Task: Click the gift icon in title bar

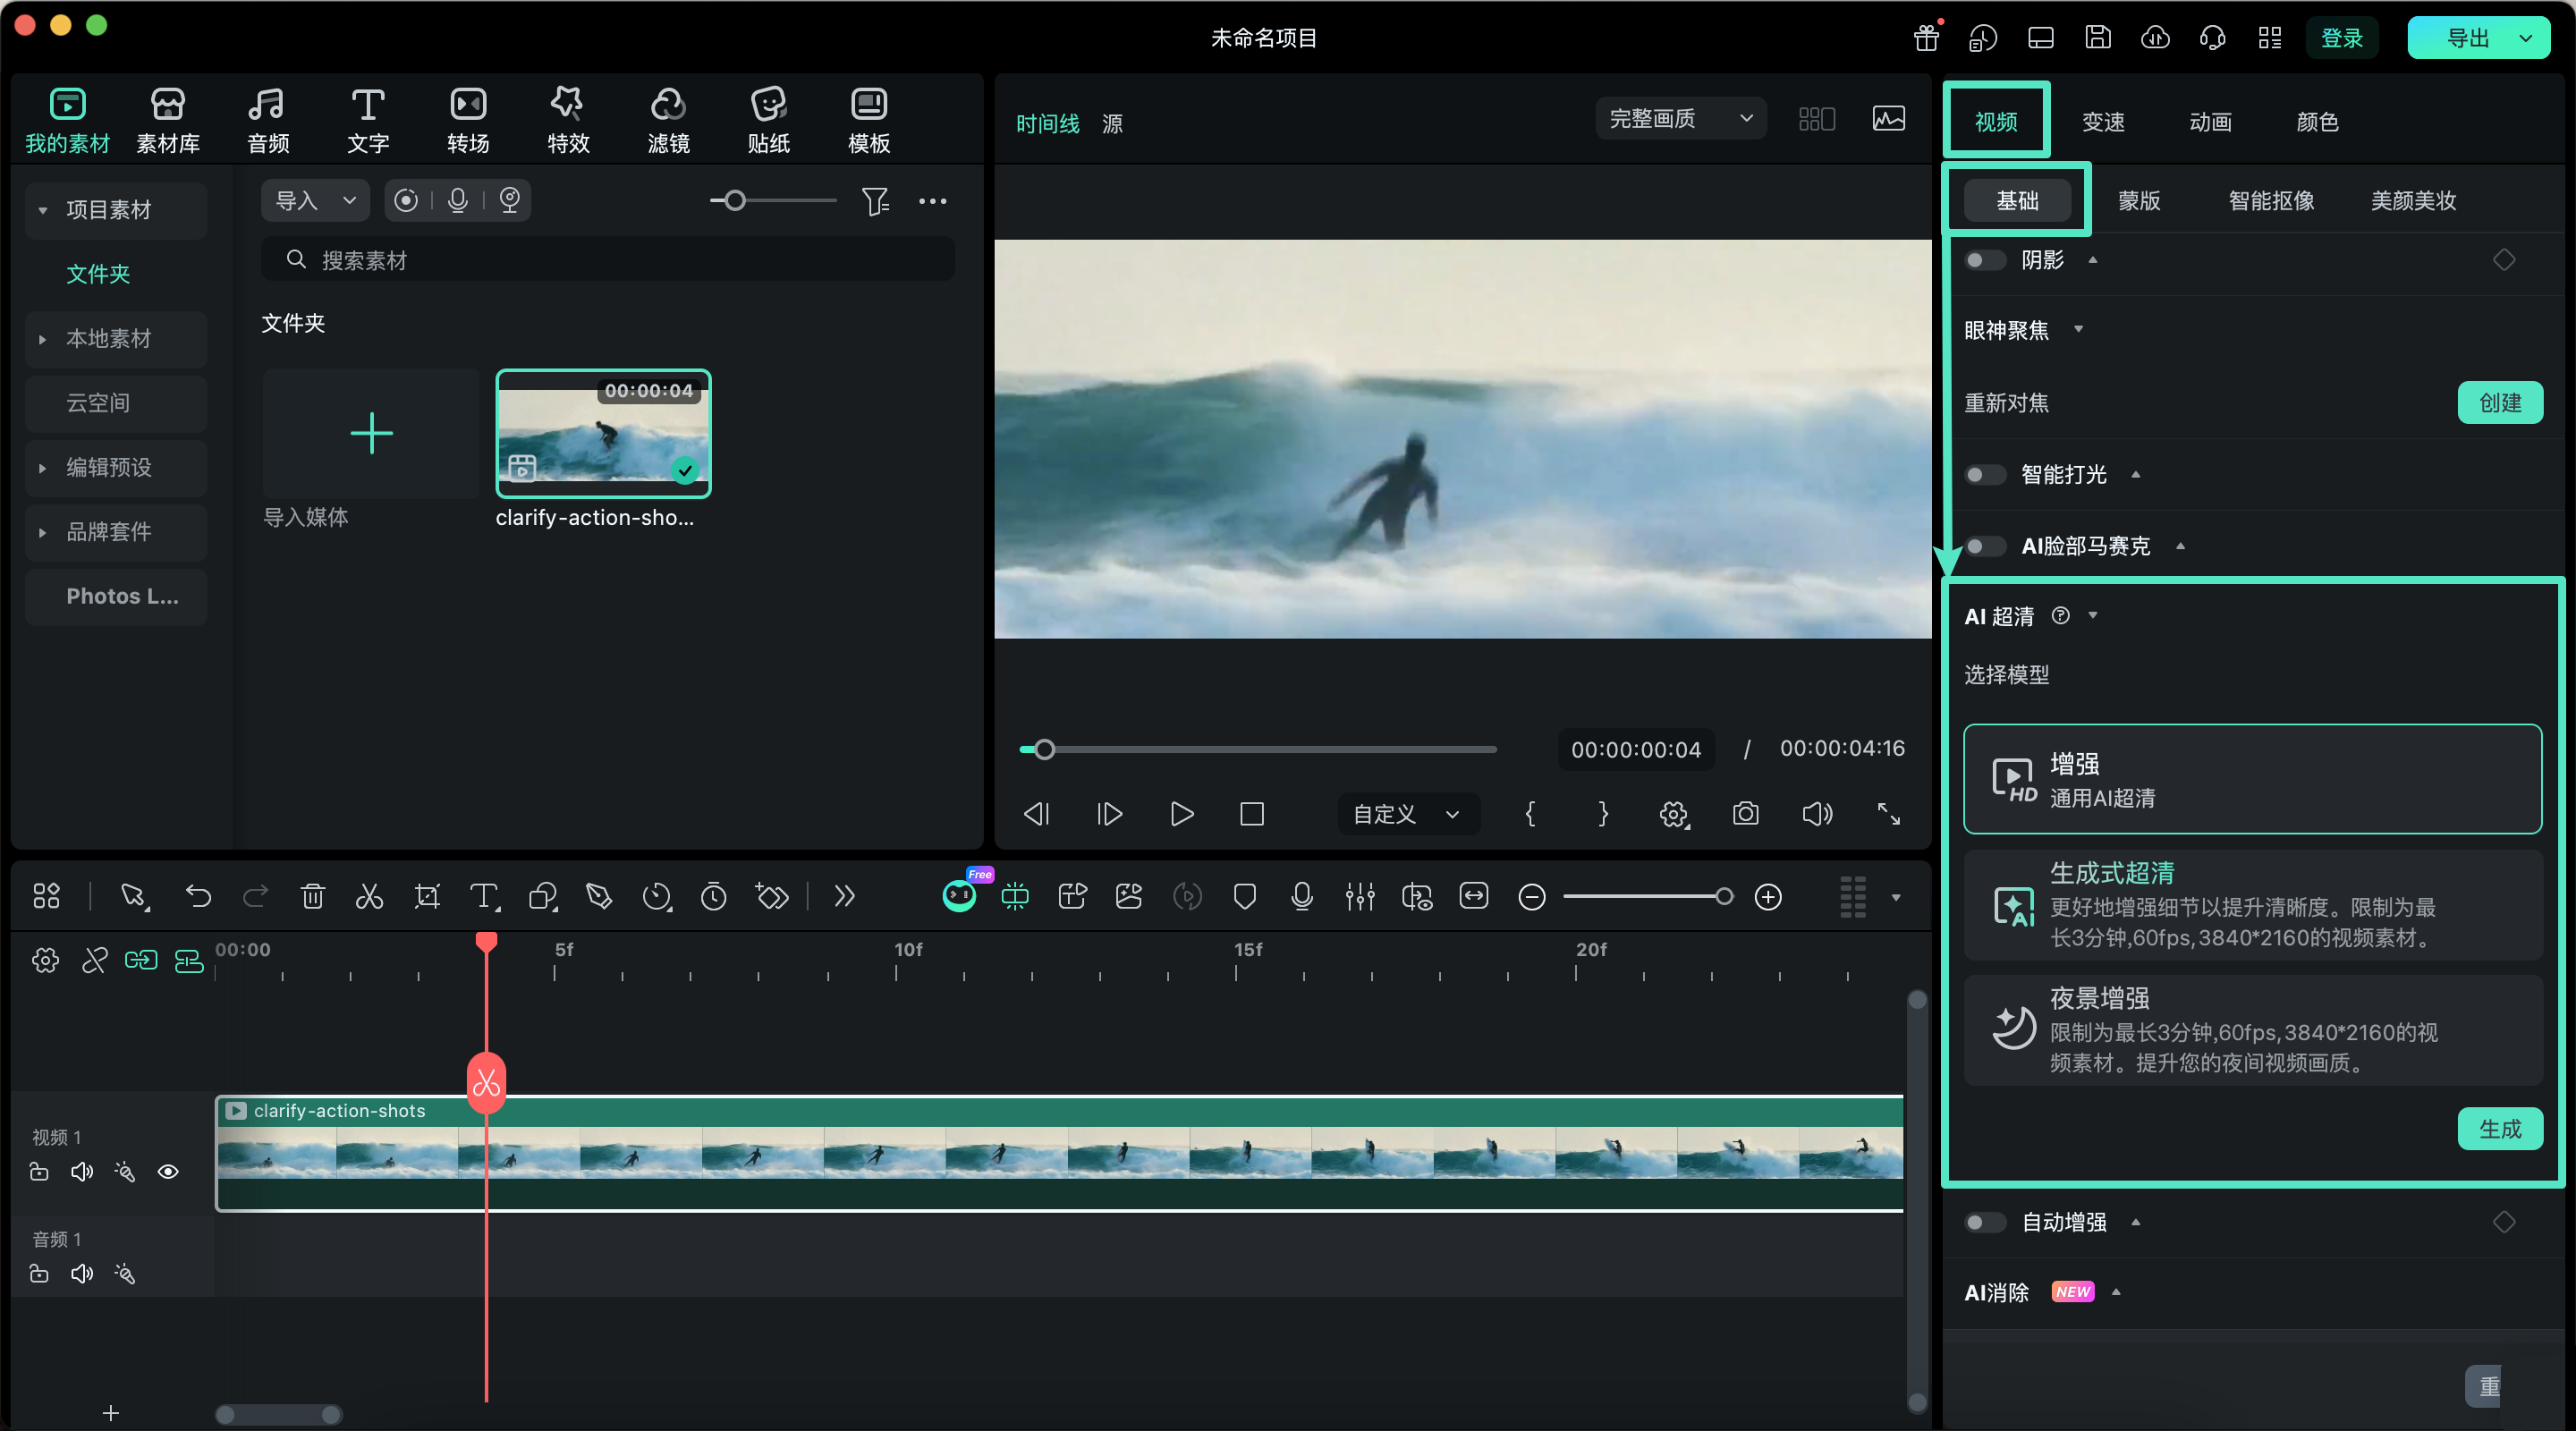Action: point(1926,38)
